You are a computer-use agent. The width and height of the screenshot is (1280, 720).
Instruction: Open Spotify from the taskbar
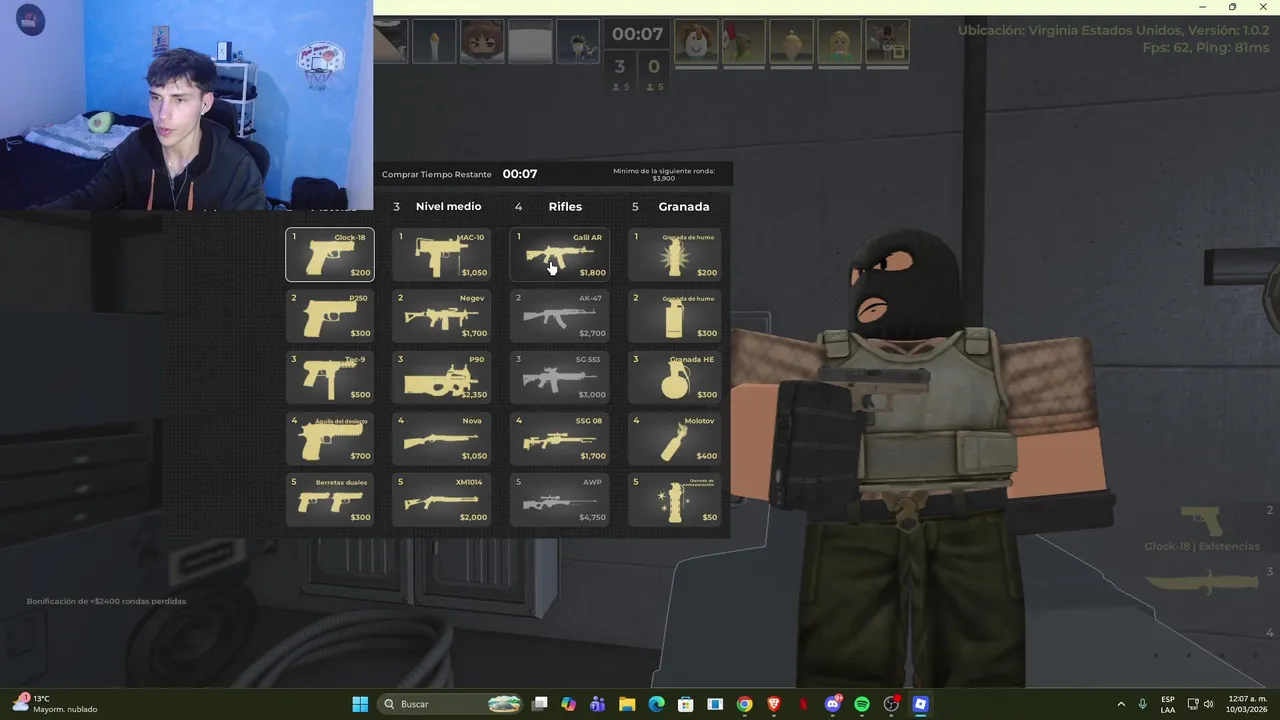[x=862, y=704]
